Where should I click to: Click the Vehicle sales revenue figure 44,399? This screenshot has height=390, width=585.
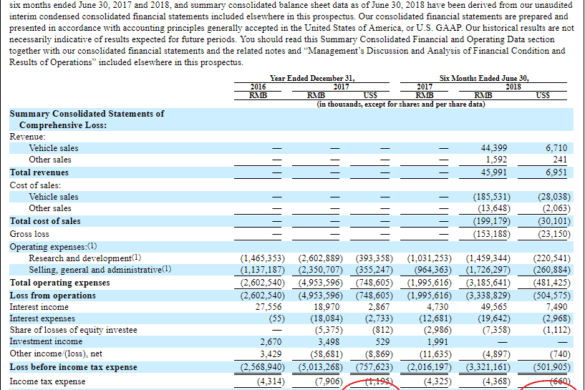pyautogui.click(x=494, y=148)
